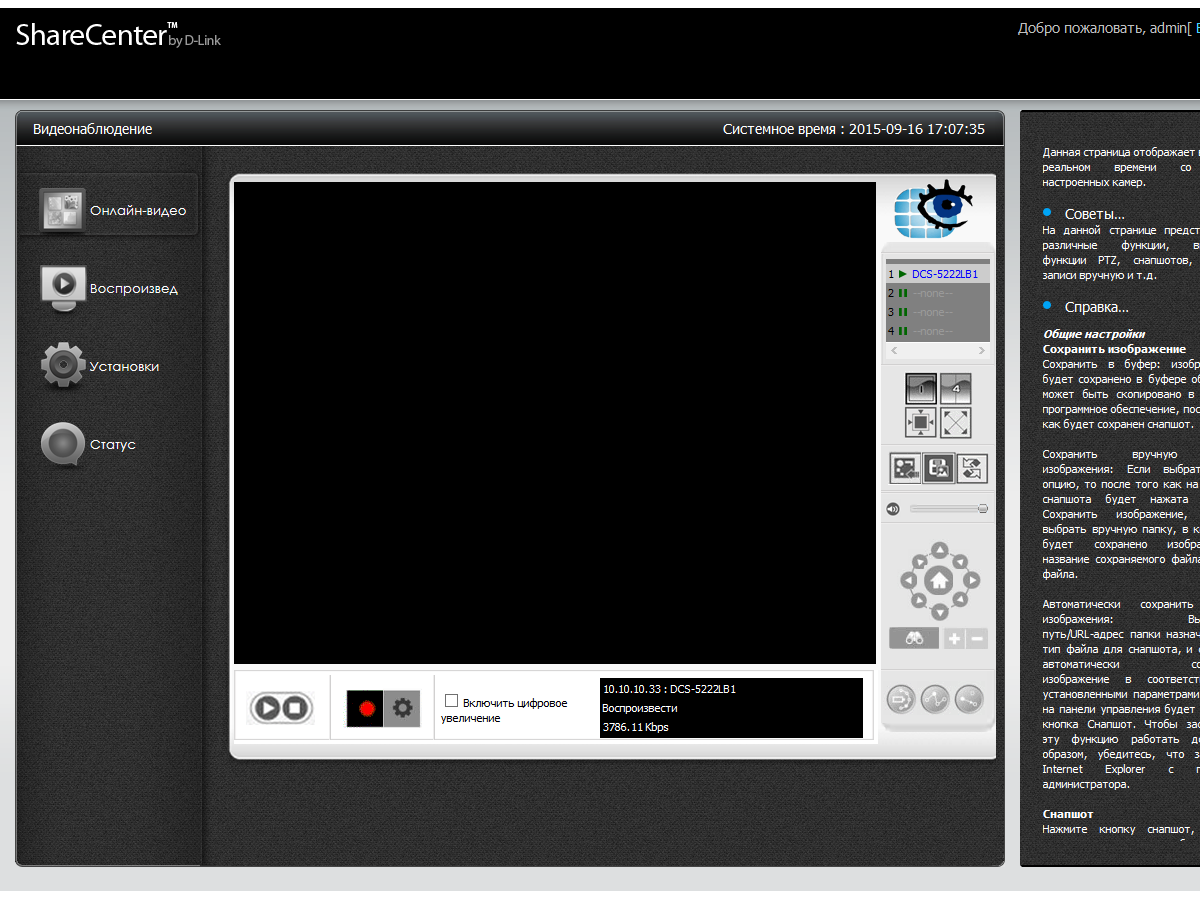Start video playback with play button
The height and width of the screenshot is (900, 1200).
pyautogui.click(x=267, y=708)
